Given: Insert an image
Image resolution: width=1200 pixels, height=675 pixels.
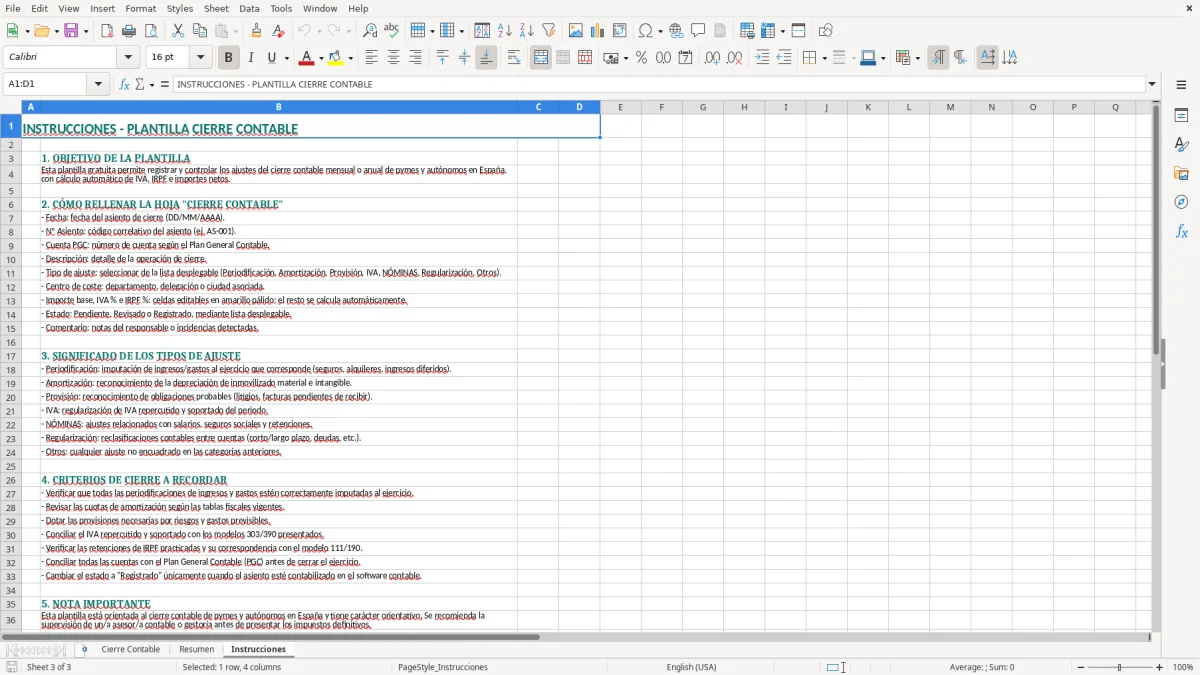Looking at the screenshot, I should point(576,31).
